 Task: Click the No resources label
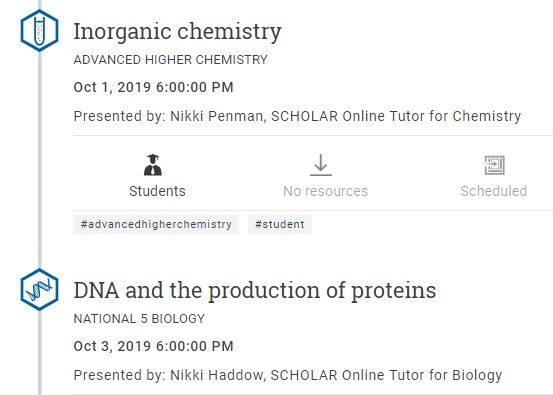point(325,191)
